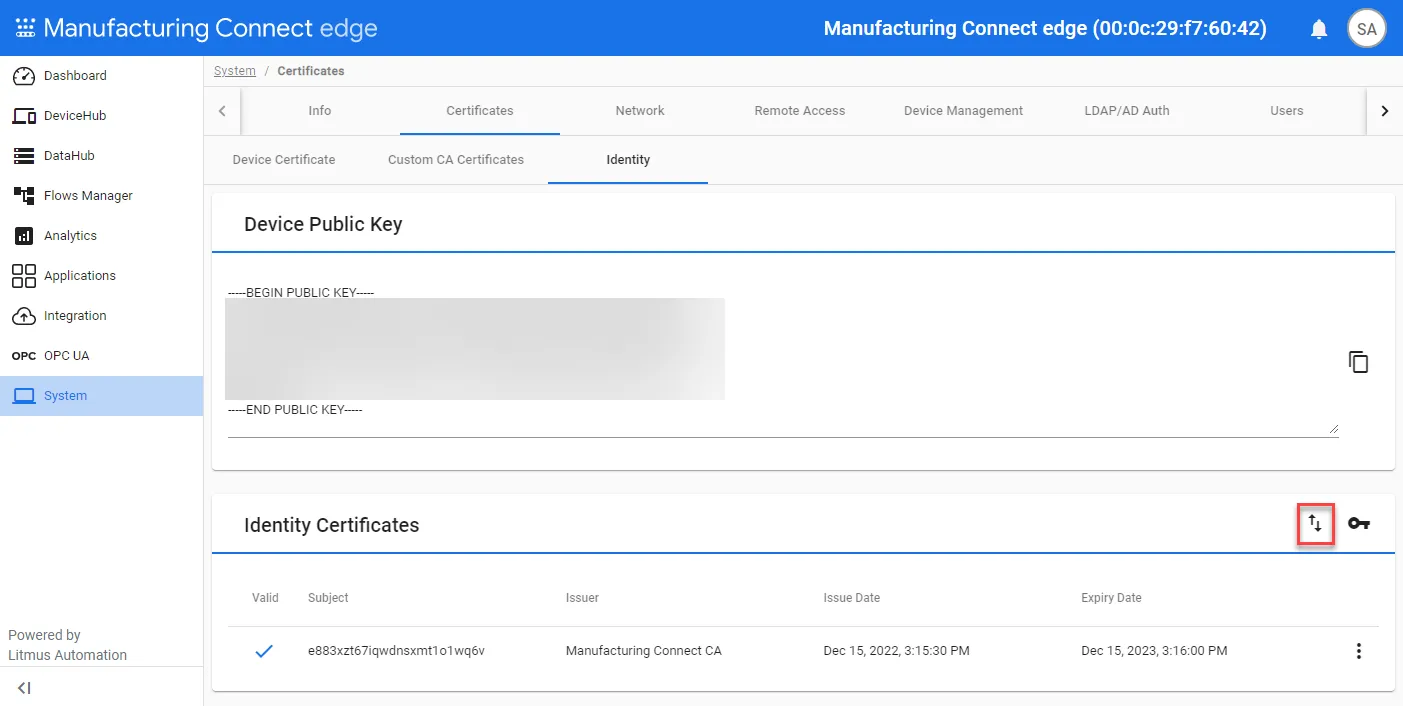The width and height of the screenshot is (1403, 706).
Task: Click the Analytics chart icon
Action: click(x=24, y=236)
